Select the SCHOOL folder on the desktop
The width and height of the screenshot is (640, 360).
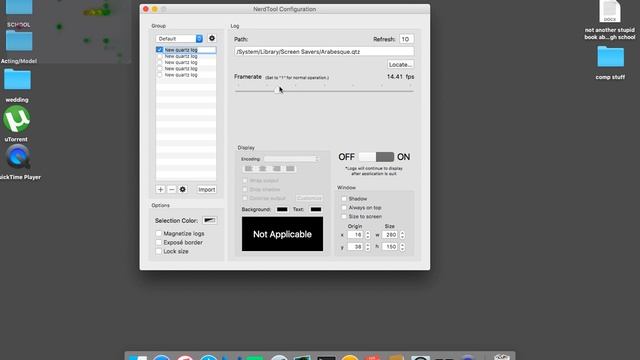[18, 7]
